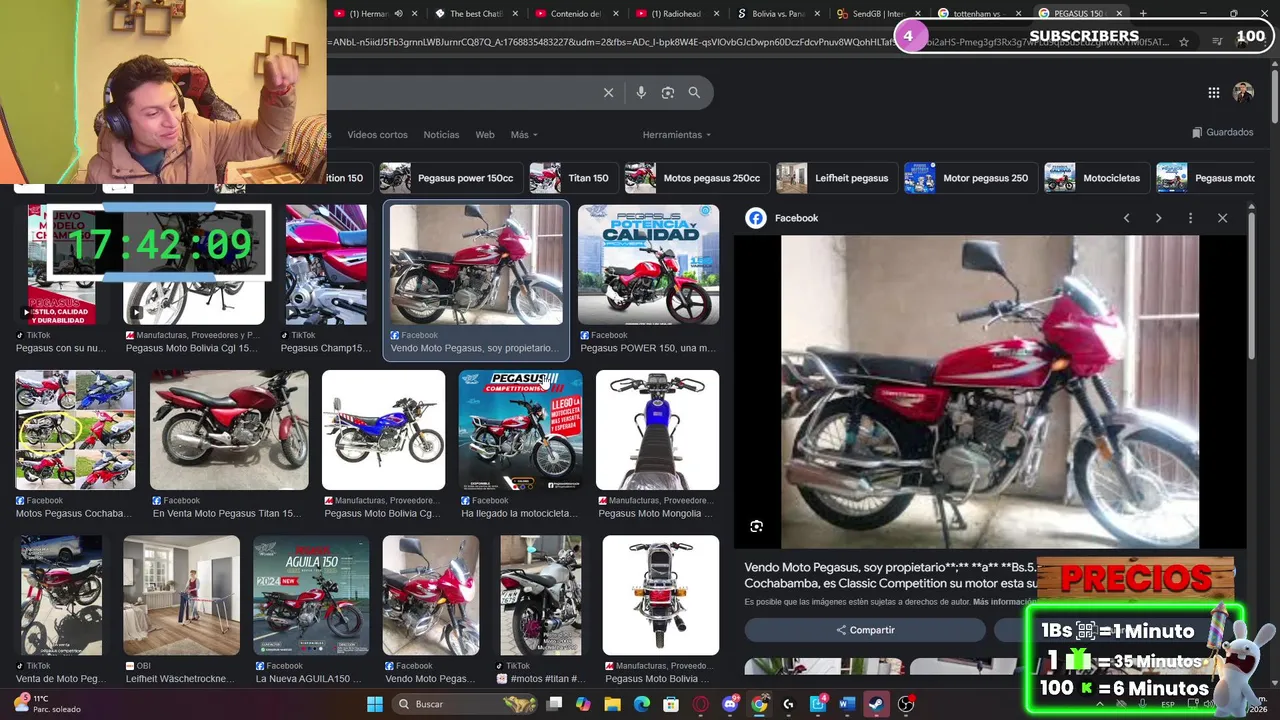The image size is (1280, 720).
Task: Open 'Pegasus Champ15' TikTok result thumbnail
Action: tap(325, 265)
